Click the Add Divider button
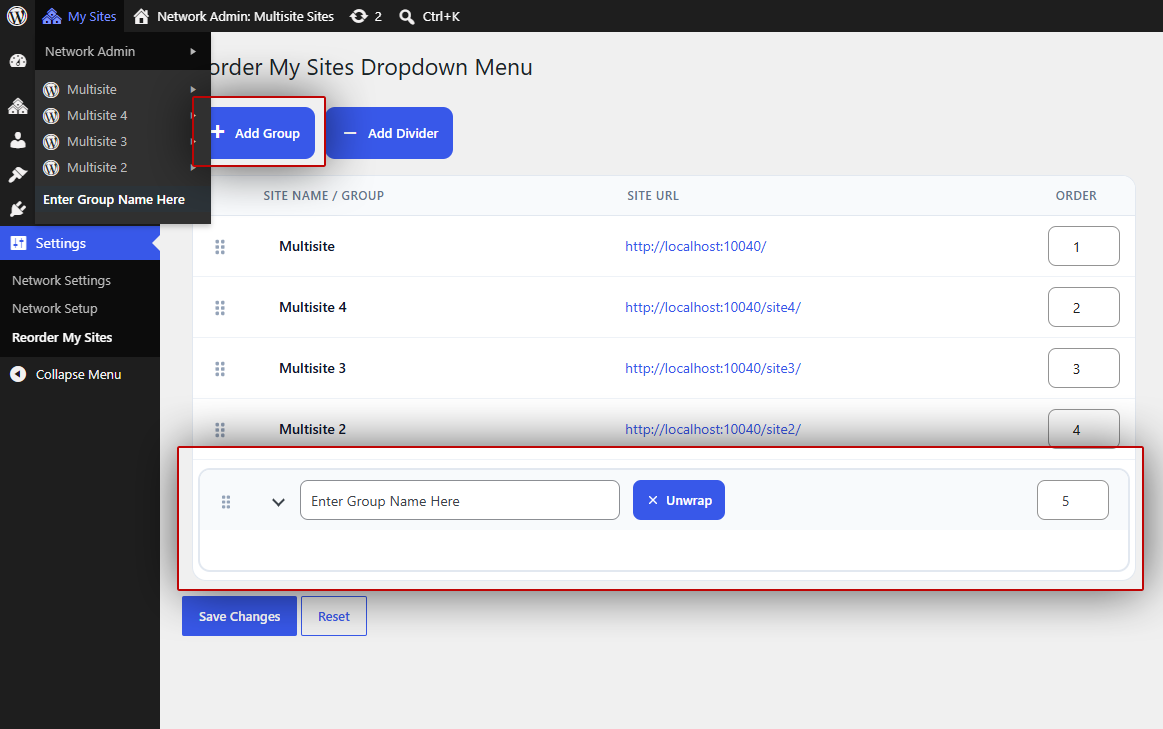1163x729 pixels. tap(389, 133)
